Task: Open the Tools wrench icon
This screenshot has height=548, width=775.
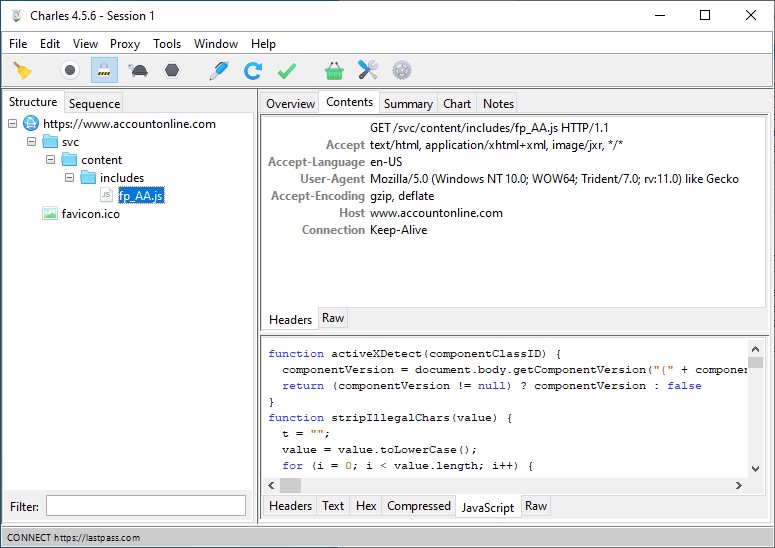Action: tap(368, 70)
